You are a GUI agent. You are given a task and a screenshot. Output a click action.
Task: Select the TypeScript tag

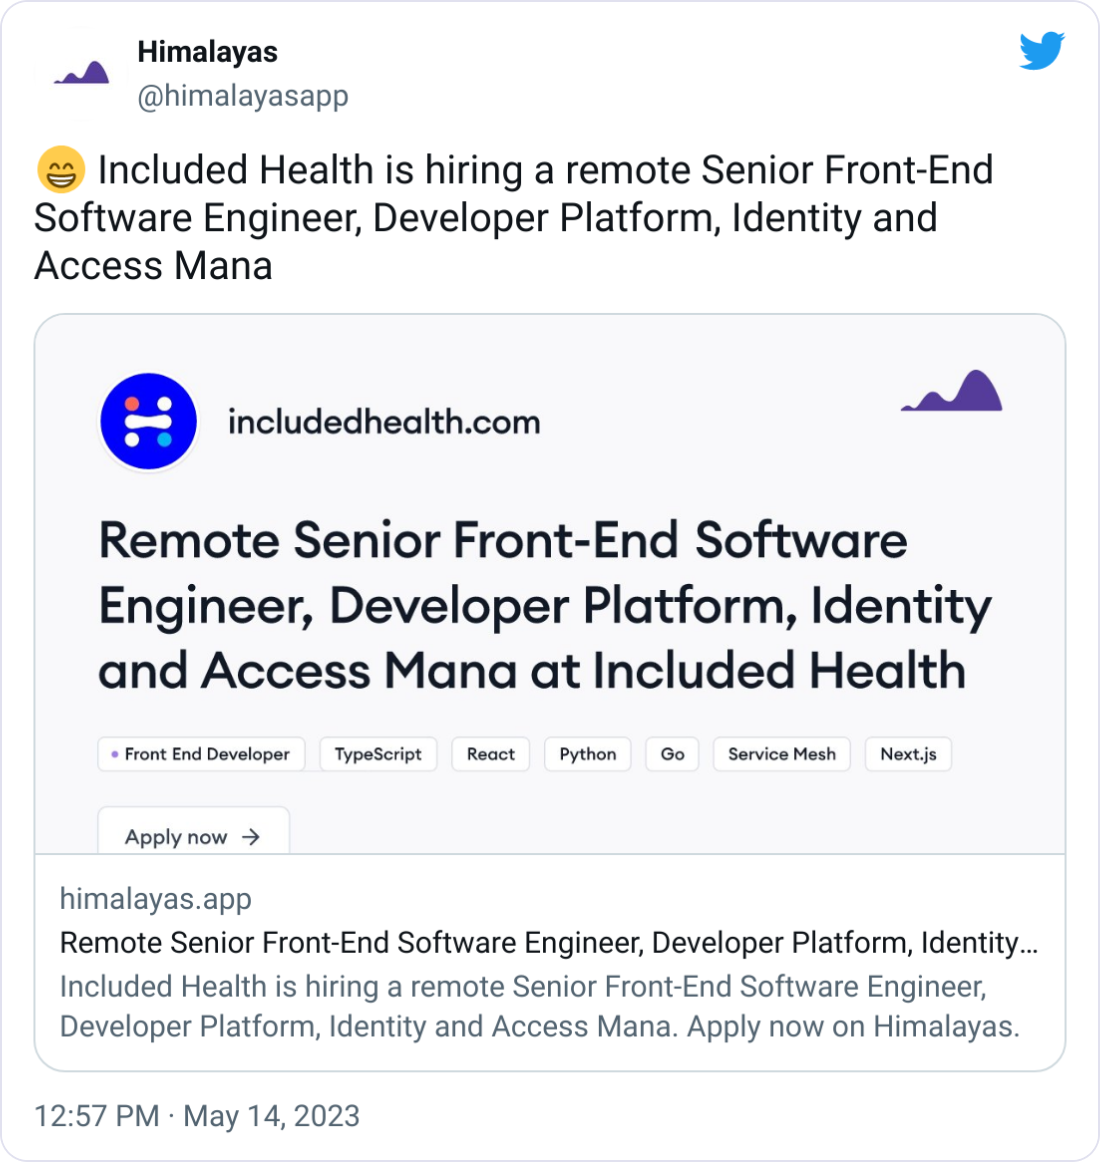click(378, 754)
